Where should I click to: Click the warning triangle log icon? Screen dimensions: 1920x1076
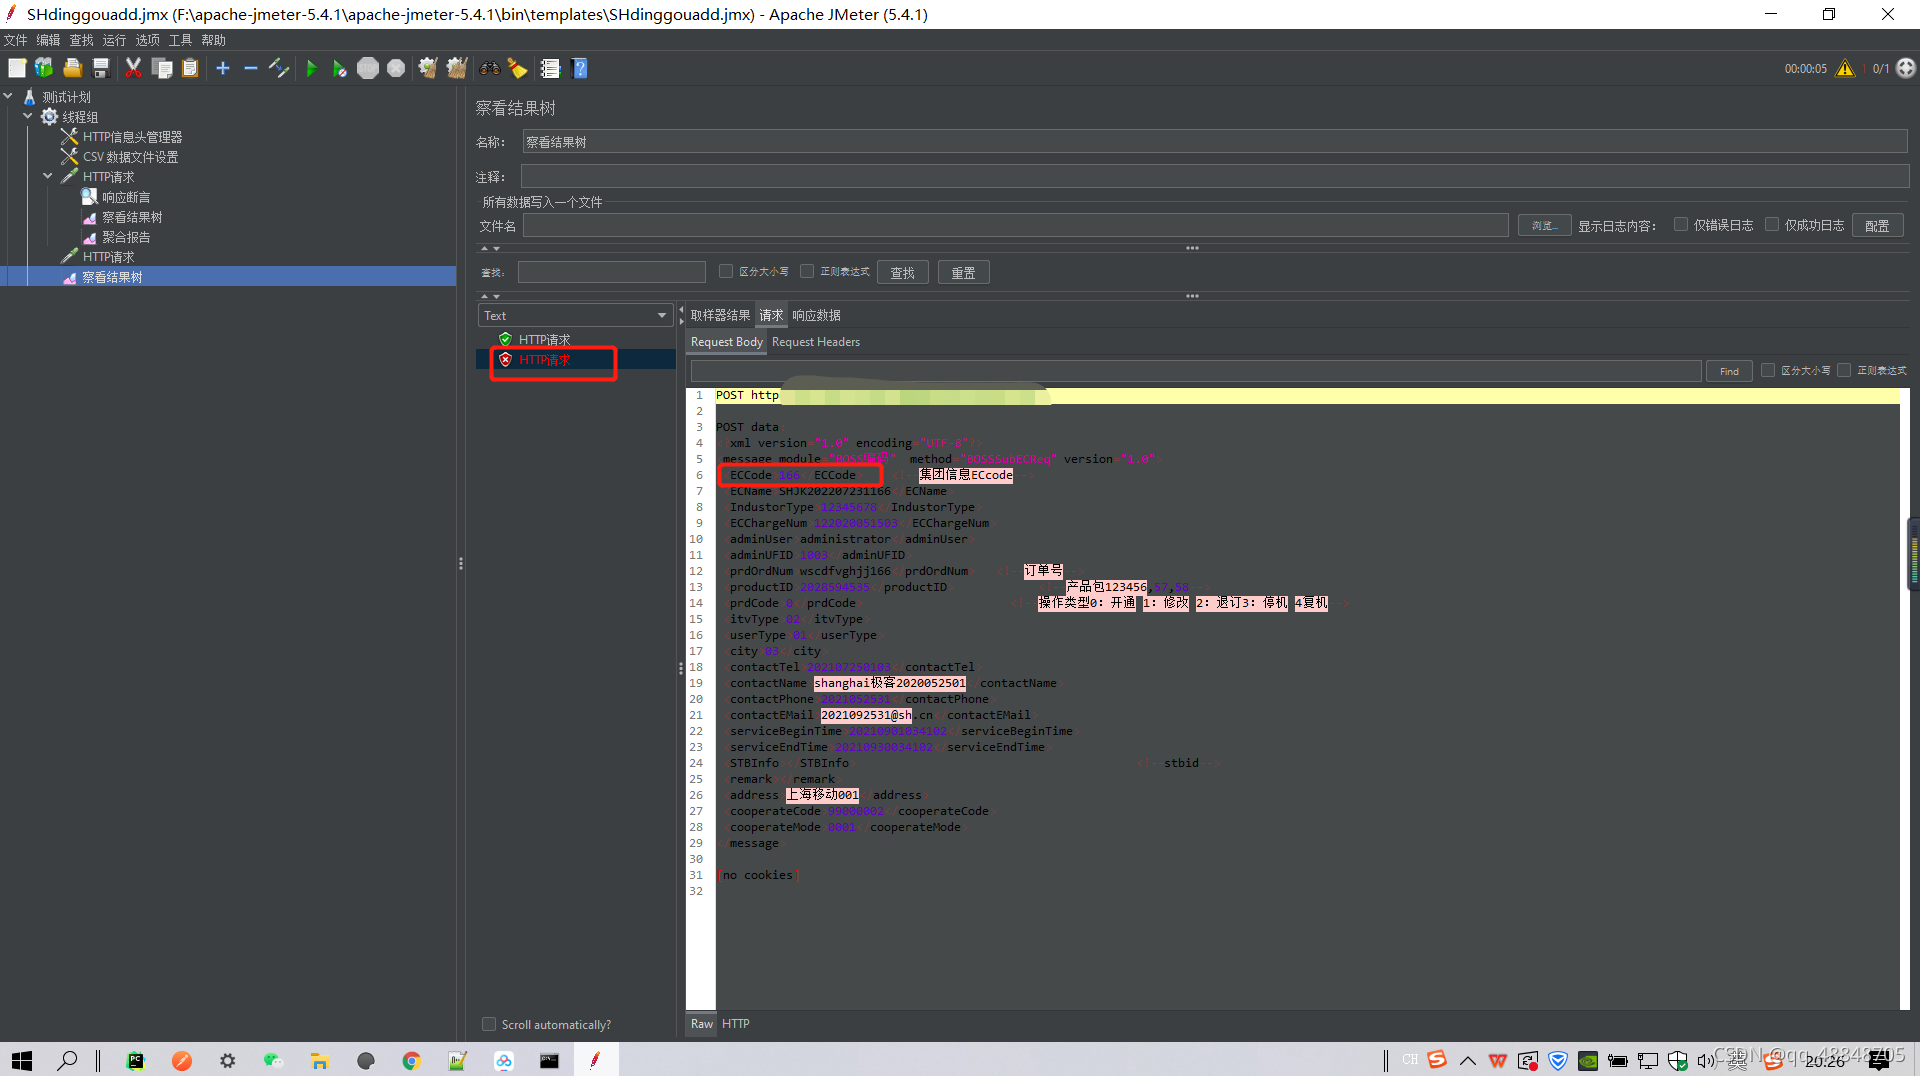point(1845,68)
